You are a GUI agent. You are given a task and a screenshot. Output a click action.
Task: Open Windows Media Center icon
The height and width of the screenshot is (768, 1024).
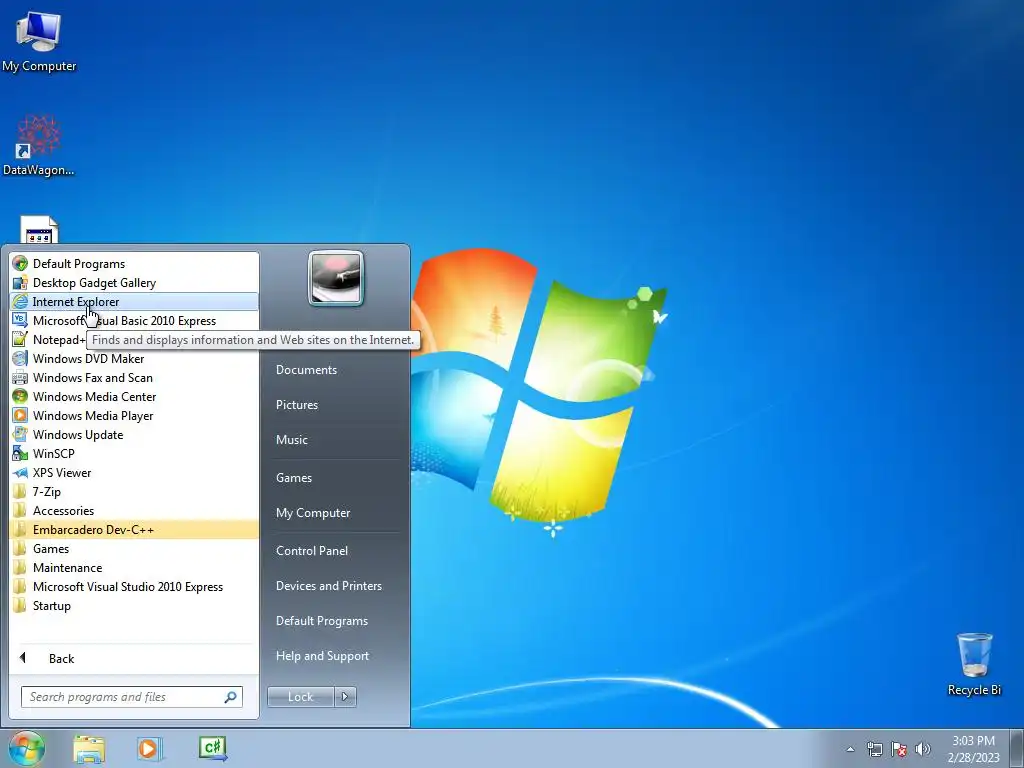pyautogui.click(x=20, y=396)
